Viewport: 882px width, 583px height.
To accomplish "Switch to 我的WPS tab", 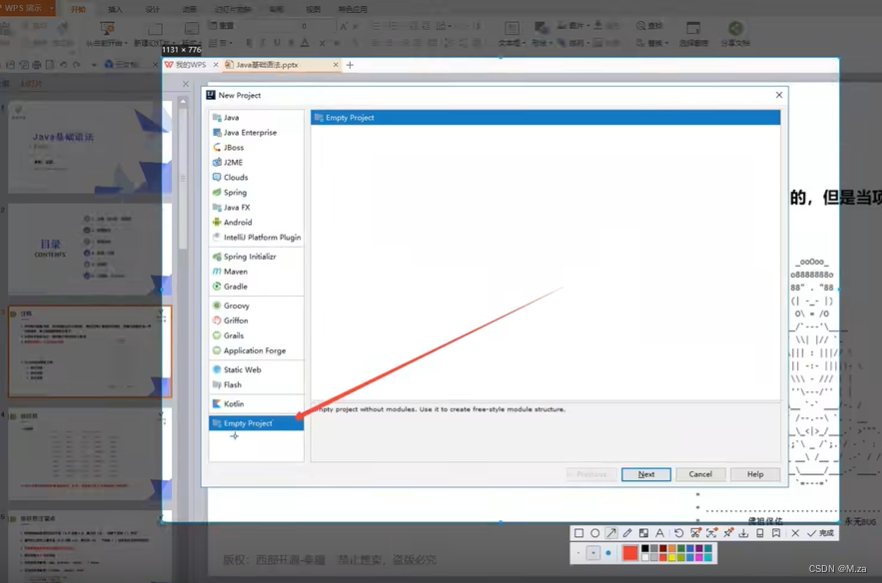I will click(x=191, y=65).
